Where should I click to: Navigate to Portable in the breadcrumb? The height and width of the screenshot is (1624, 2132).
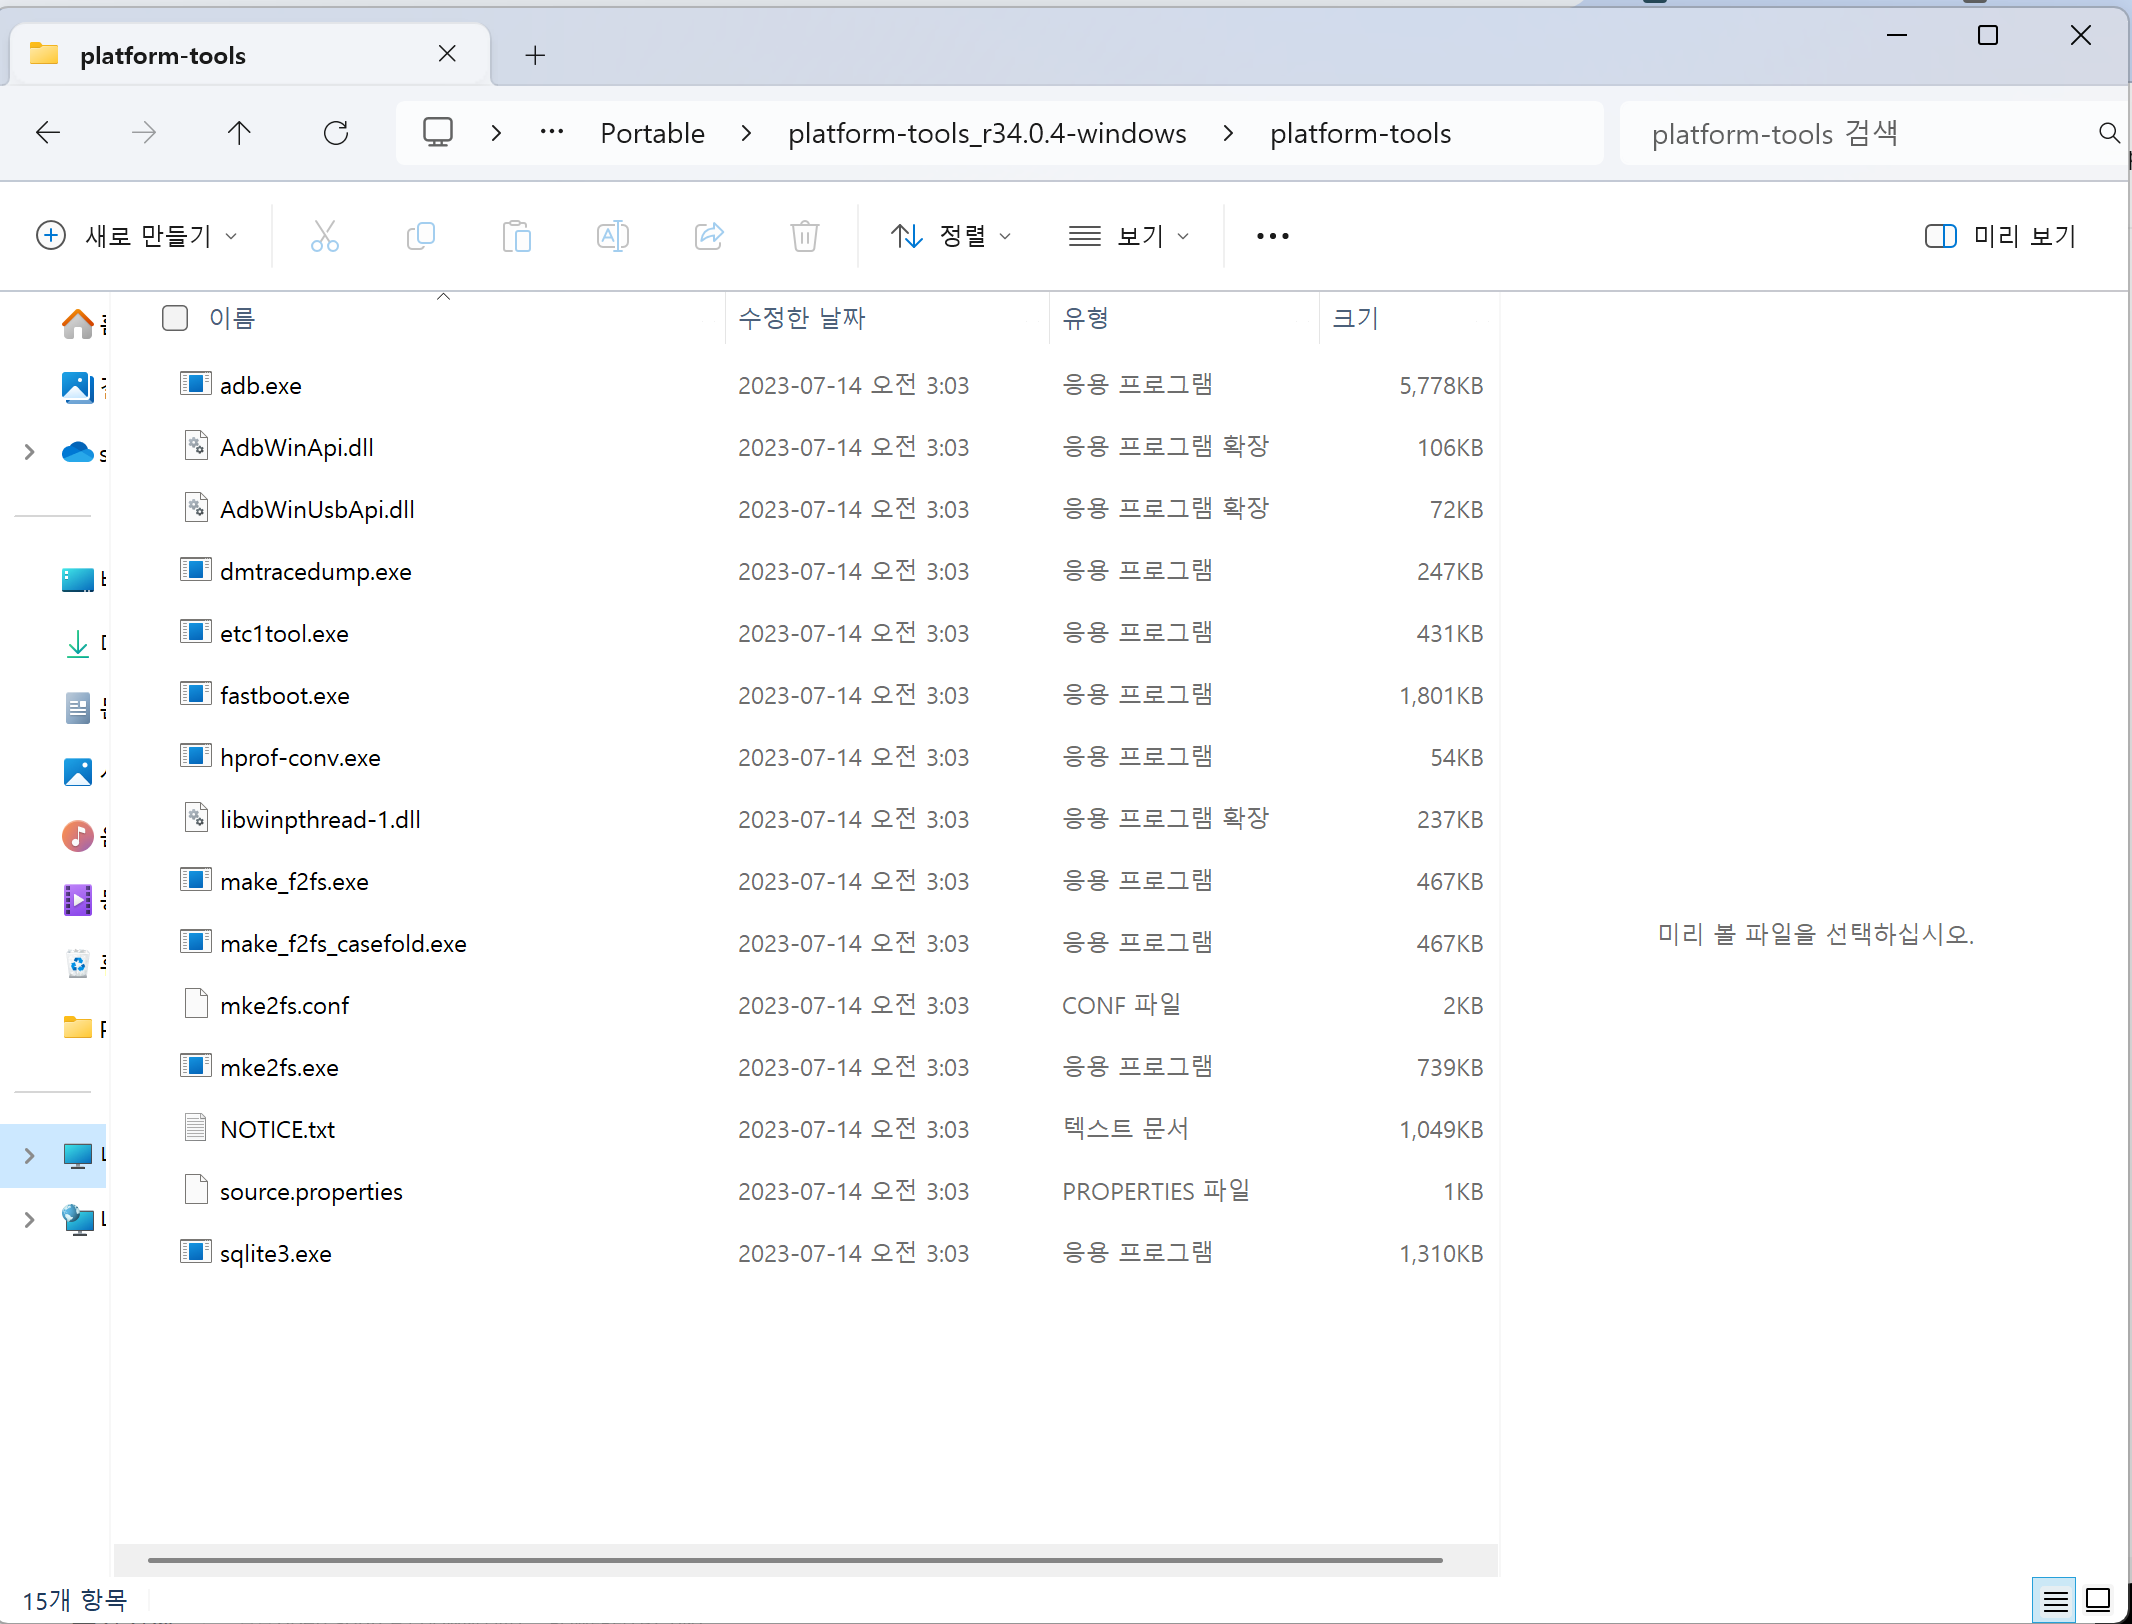click(x=652, y=133)
